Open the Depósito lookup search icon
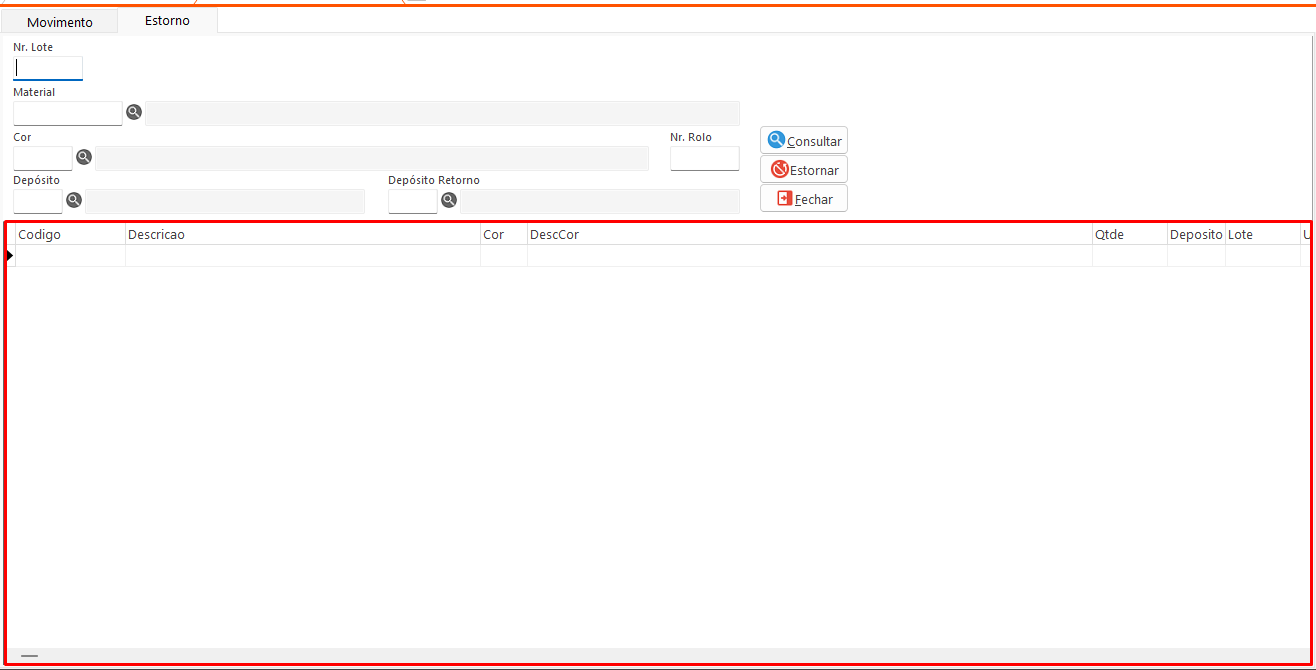 (x=74, y=200)
